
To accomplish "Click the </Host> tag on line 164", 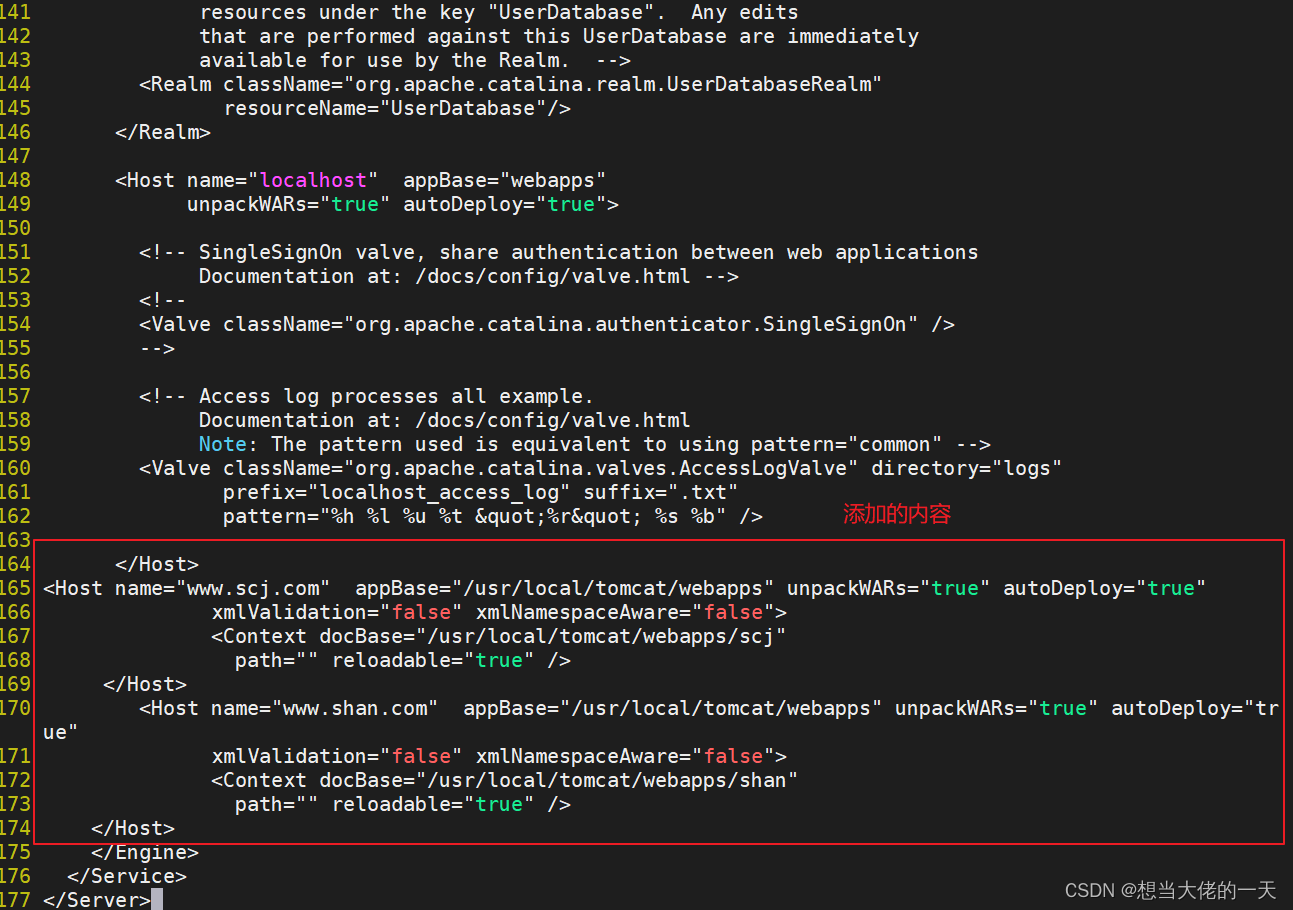I will 157,564.
